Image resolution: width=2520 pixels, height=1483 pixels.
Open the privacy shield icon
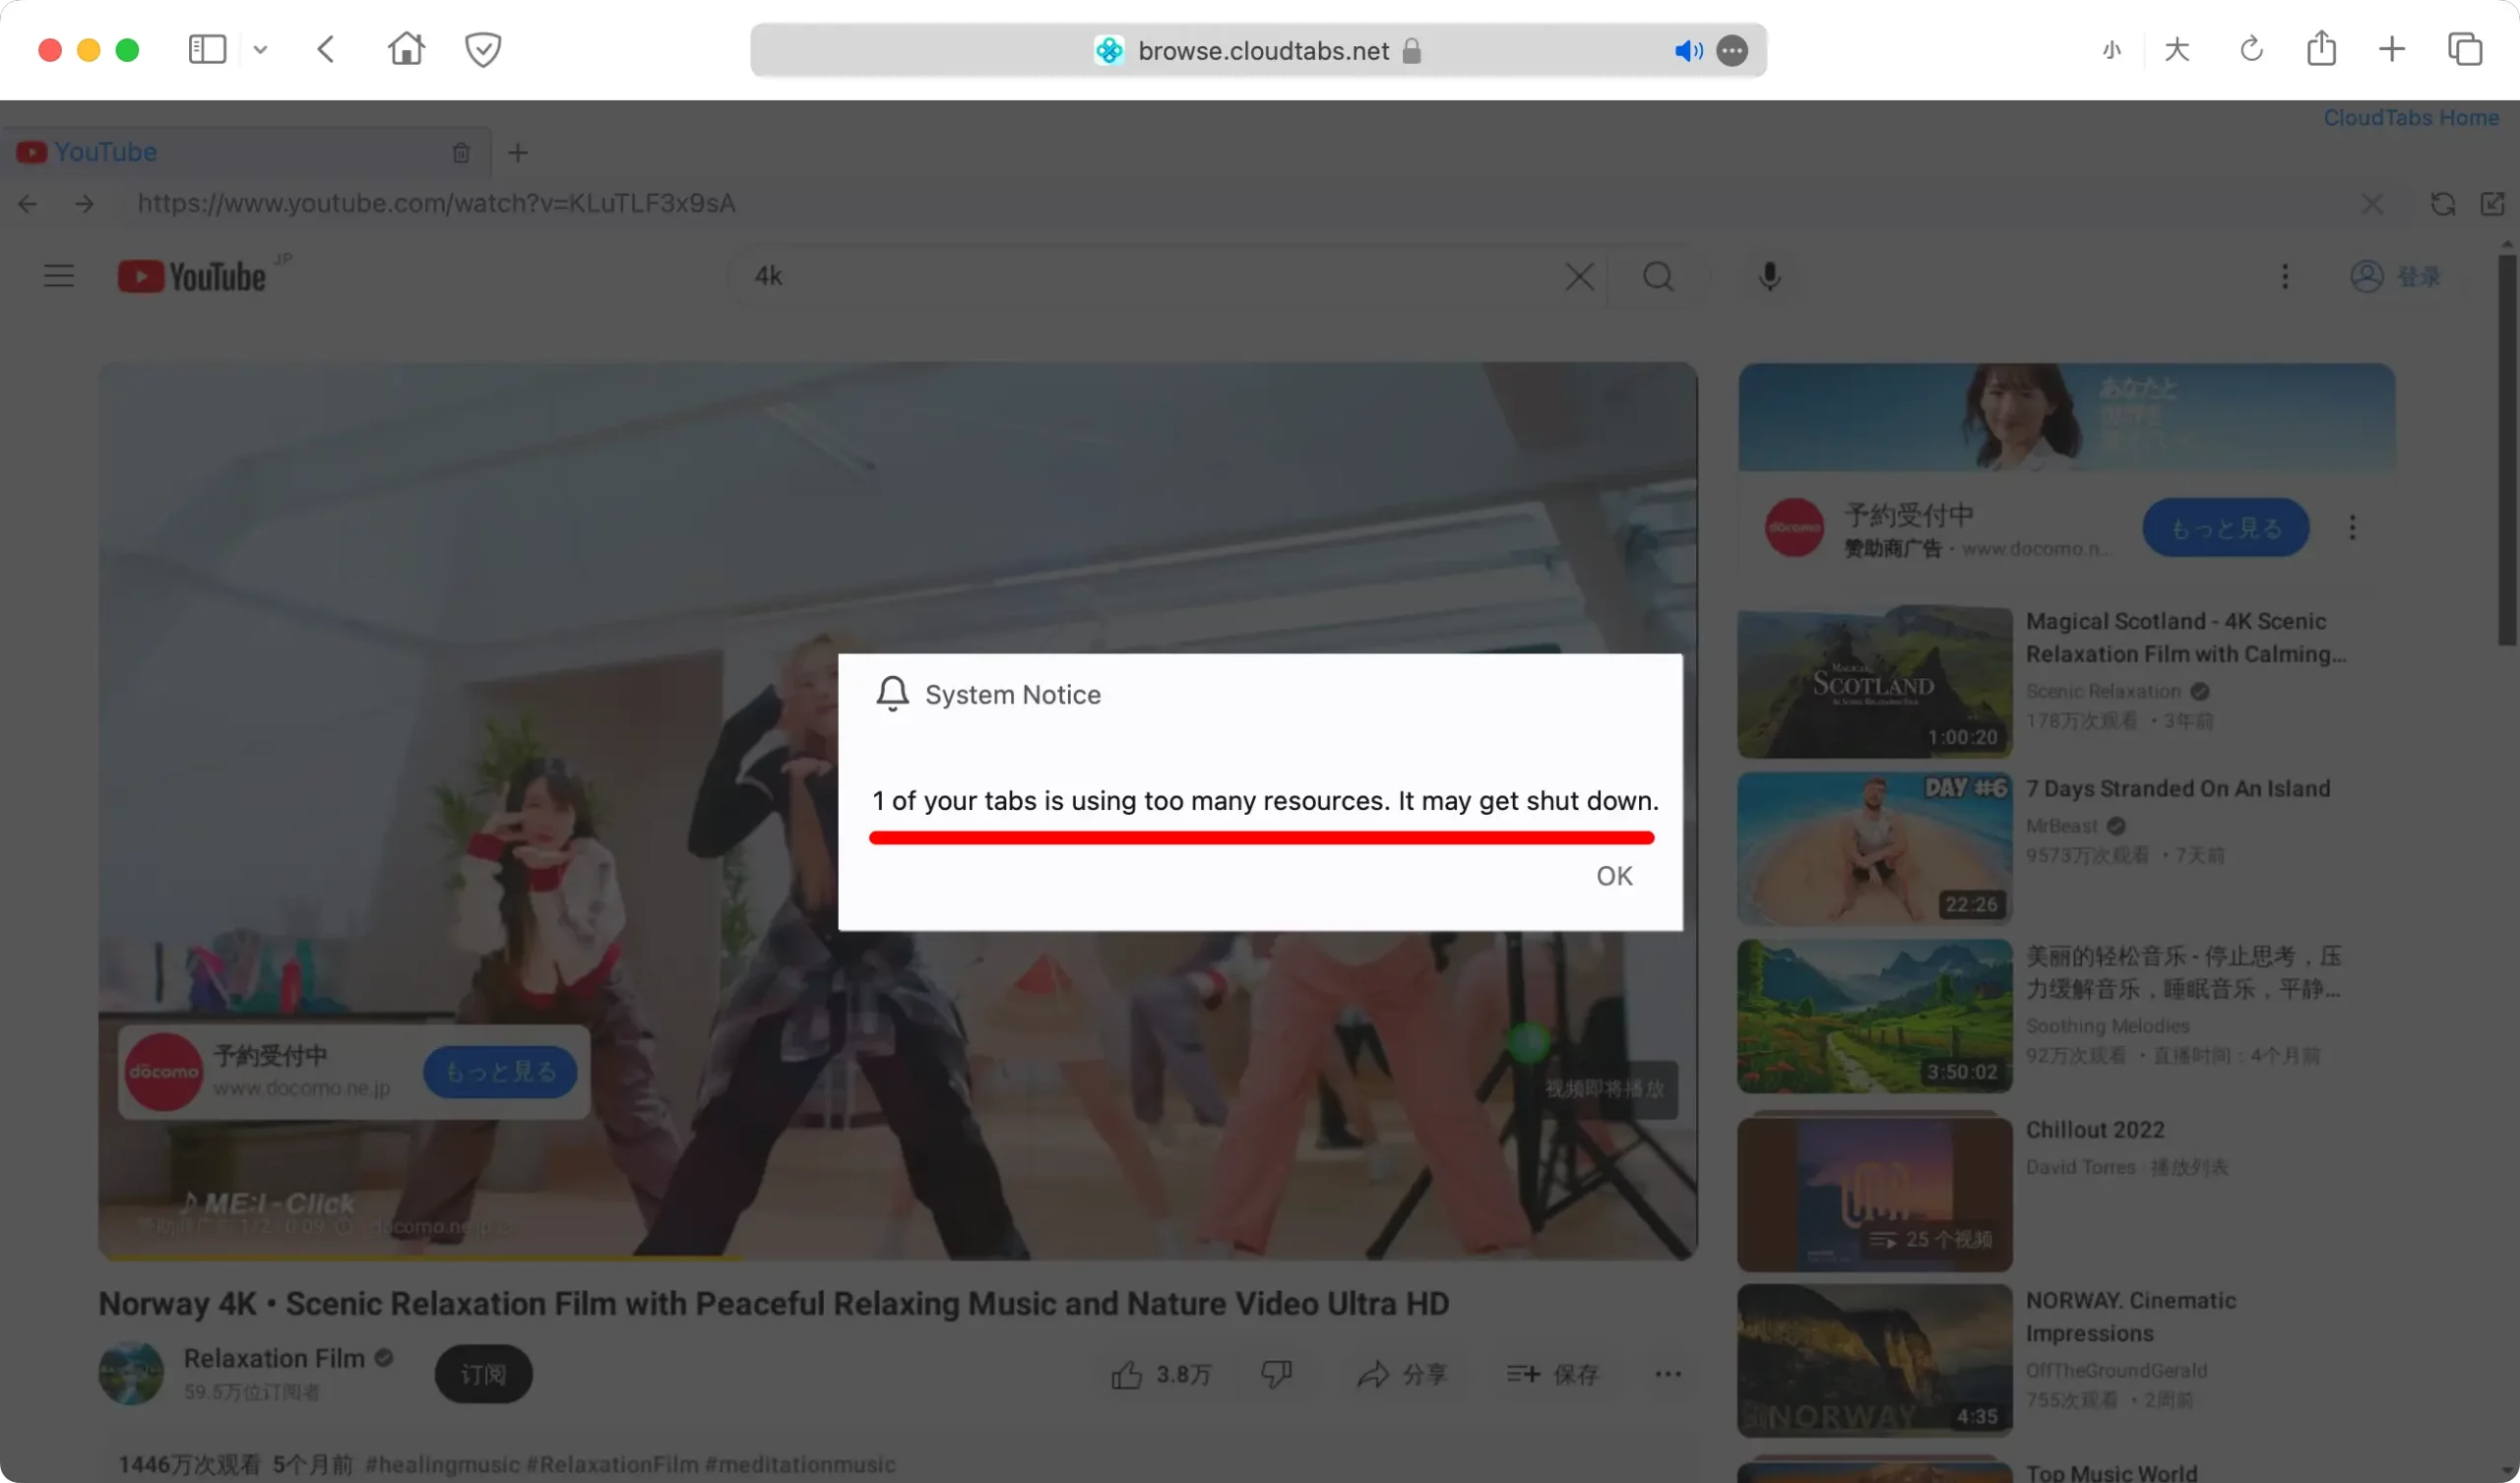483,49
